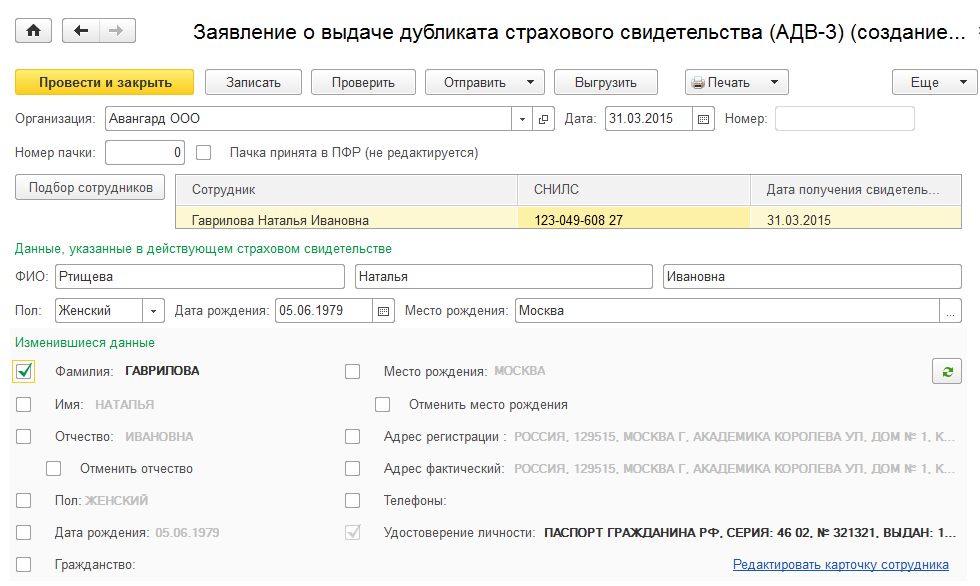Click the home icon button

click(35, 31)
